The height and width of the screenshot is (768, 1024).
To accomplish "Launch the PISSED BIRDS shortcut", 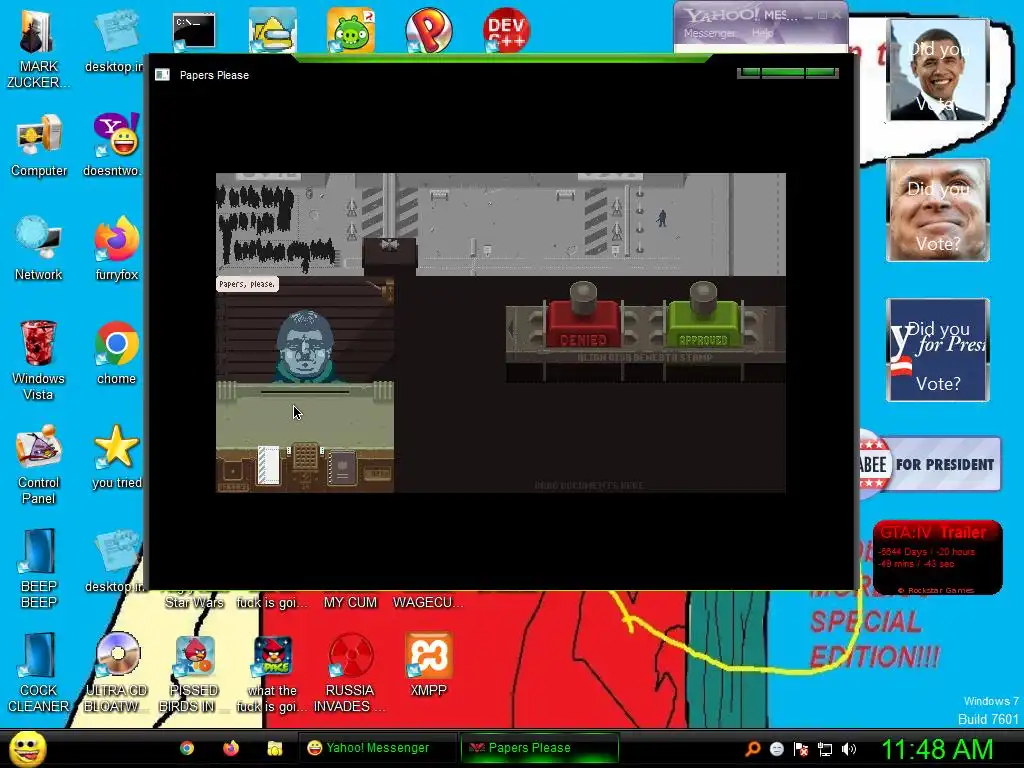I will 194,673.
